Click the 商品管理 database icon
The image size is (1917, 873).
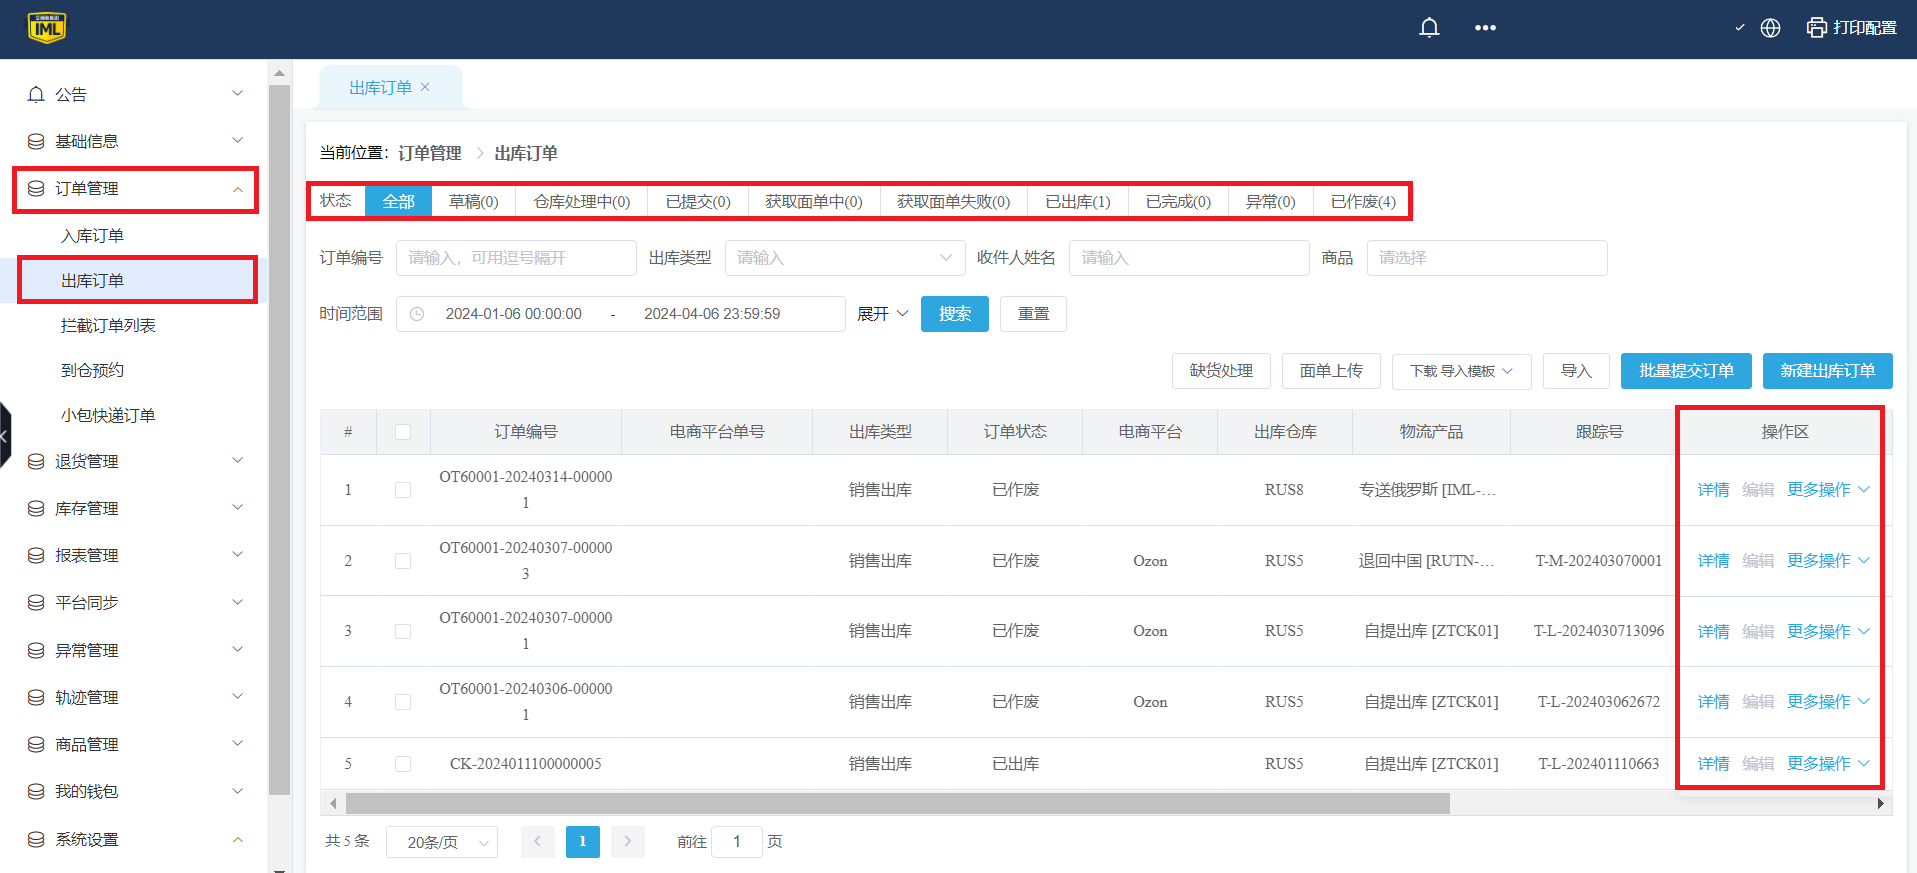(36, 744)
